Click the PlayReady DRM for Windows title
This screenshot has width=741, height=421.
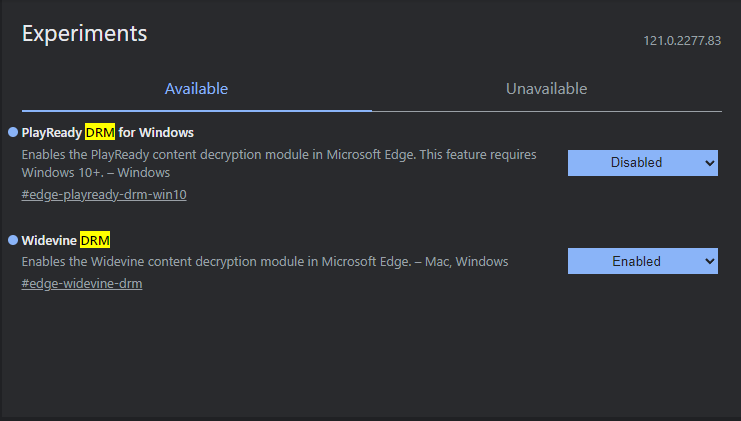(108, 132)
